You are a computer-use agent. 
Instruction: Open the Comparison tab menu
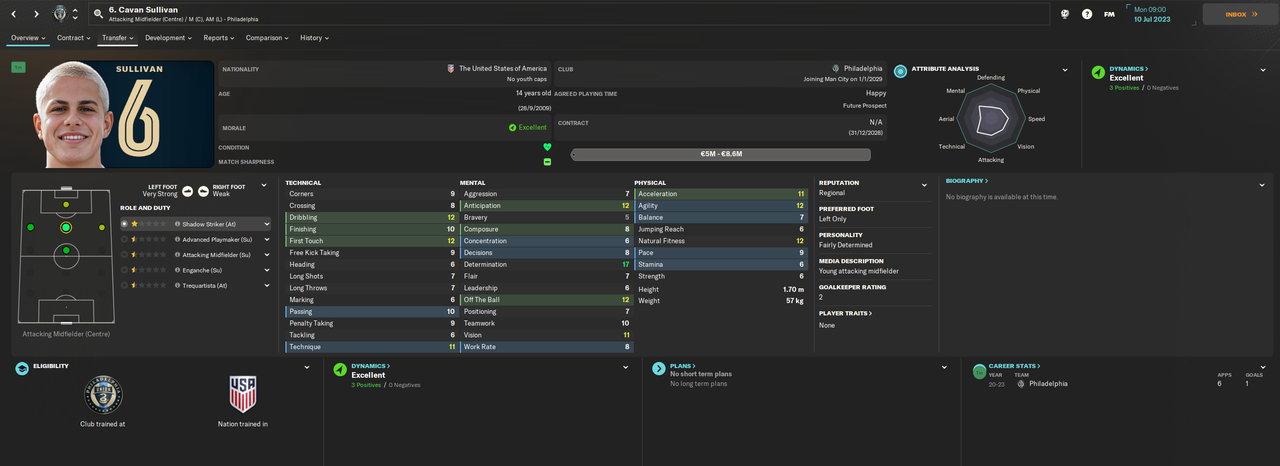[267, 38]
